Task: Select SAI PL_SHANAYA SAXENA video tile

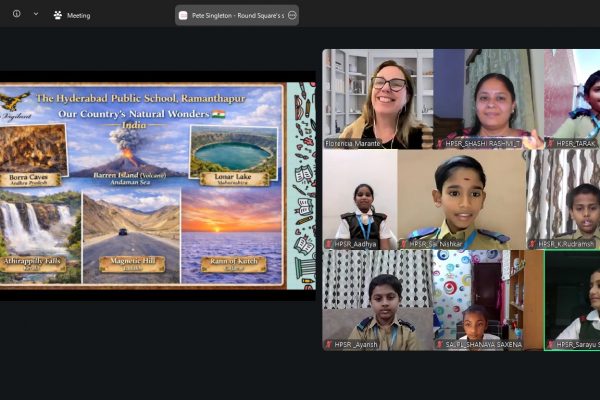Action: (x=488, y=300)
